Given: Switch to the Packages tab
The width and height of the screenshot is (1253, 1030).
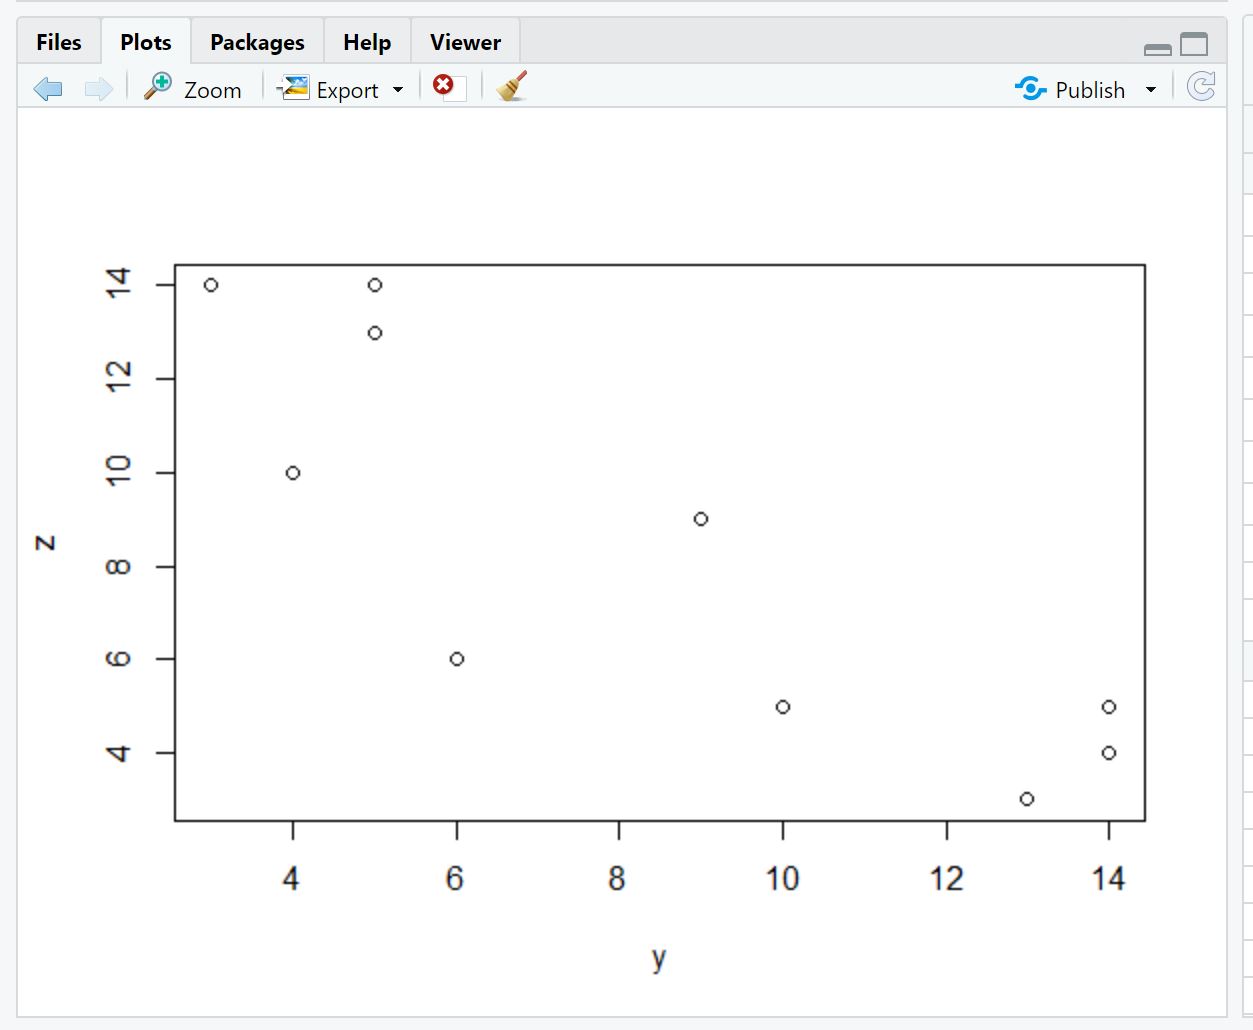Looking at the screenshot, I should [x=256, y=42].
